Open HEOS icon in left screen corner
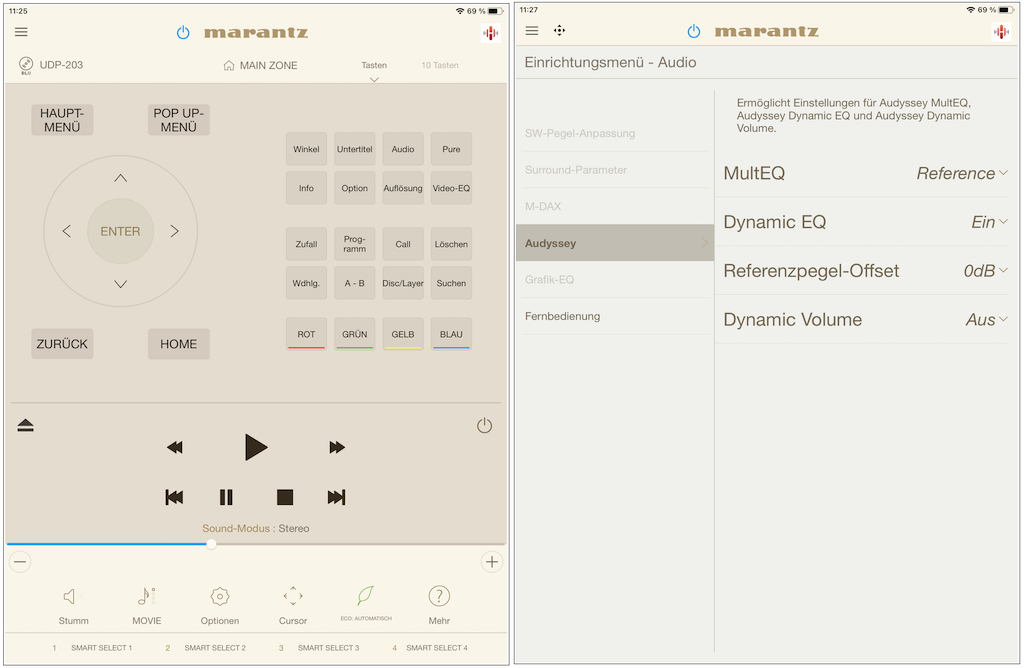This screenshot has width=1024, height=668. [x=490, y=33]
